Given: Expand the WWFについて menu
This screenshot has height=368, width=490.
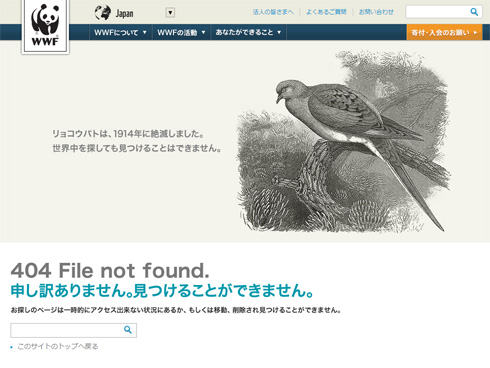Looking at the screenshot, I should (x=120, y=32).
